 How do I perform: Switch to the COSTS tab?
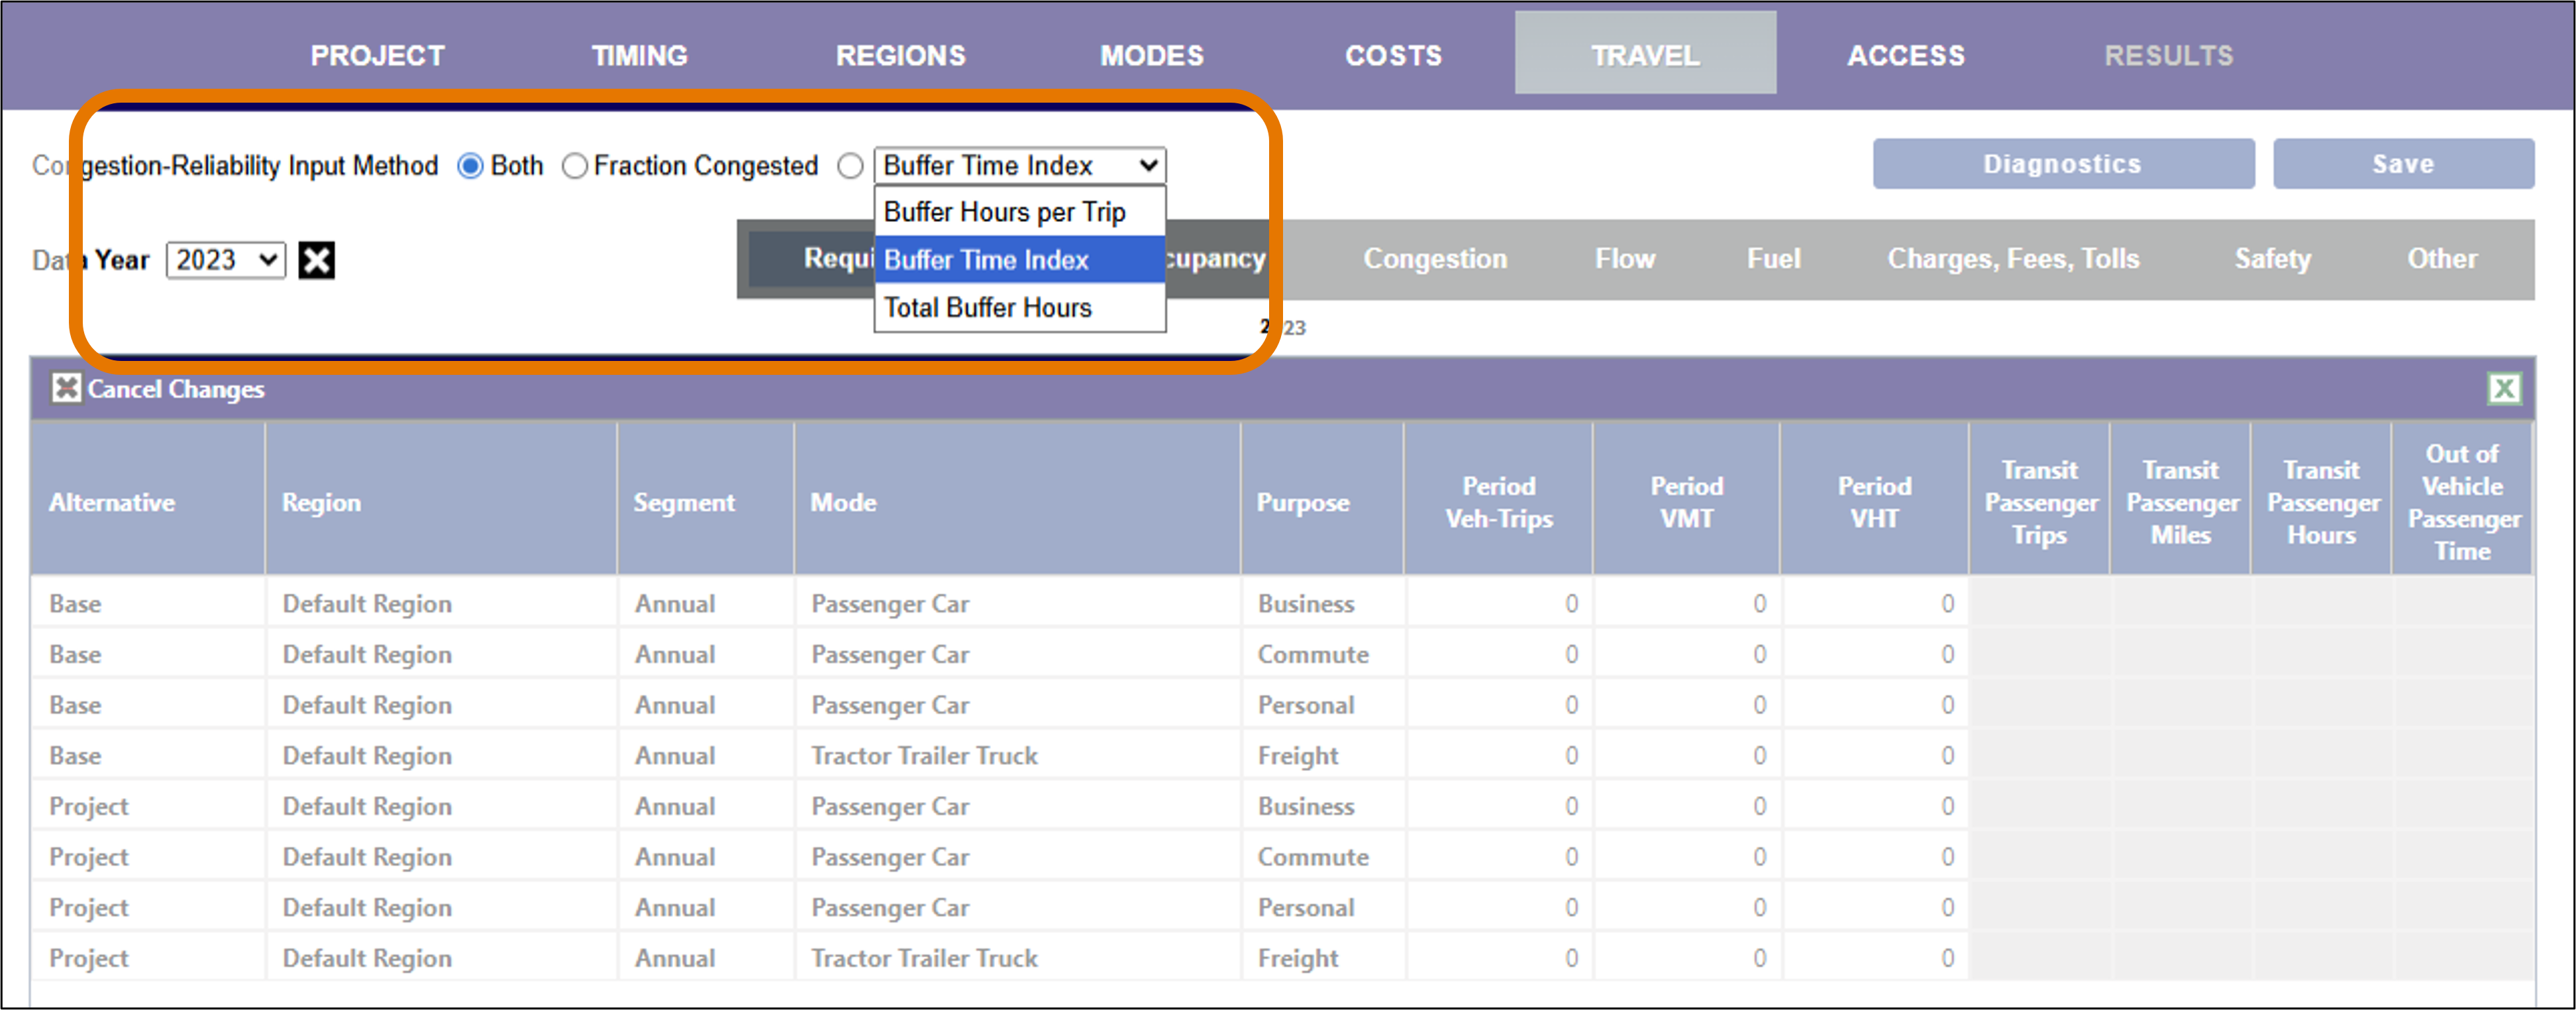pos(1393,55)
